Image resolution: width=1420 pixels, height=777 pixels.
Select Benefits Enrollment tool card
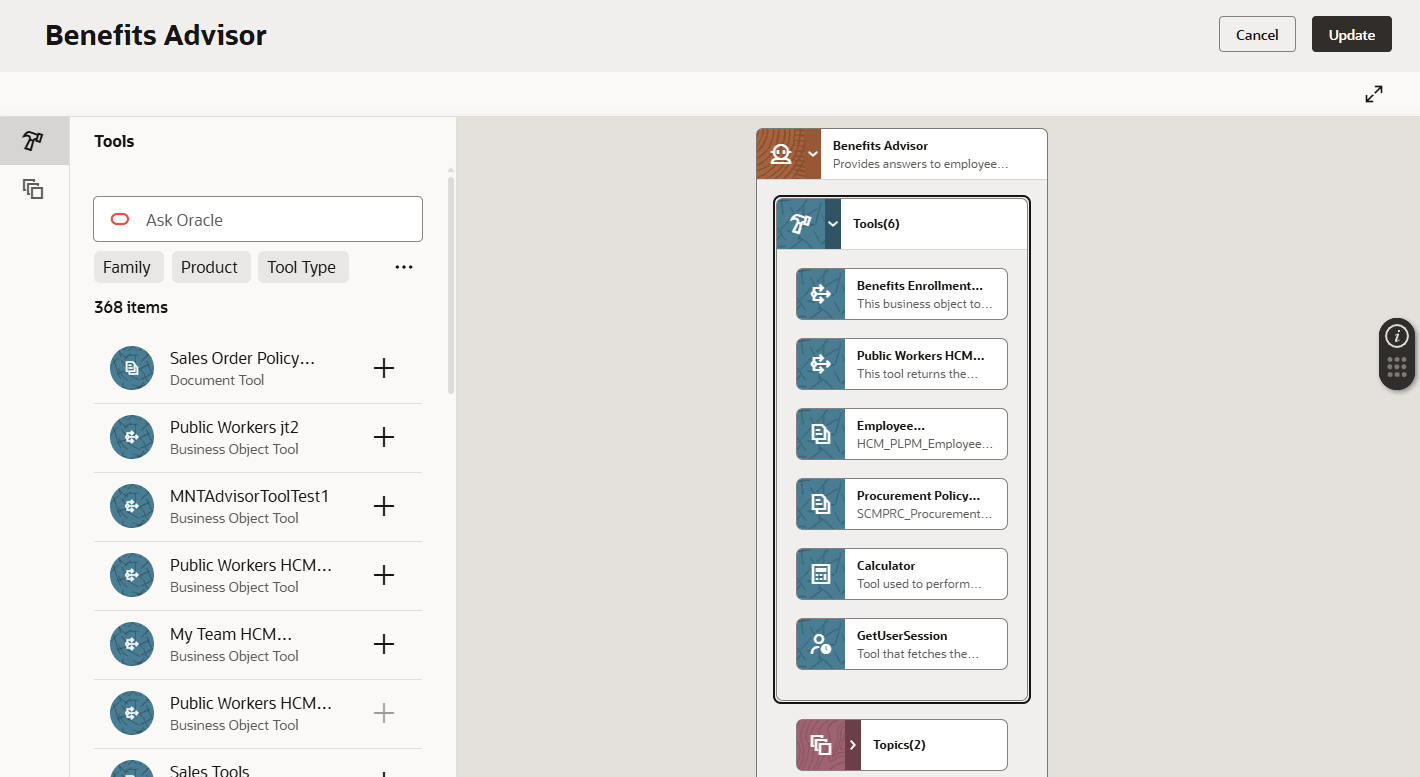902,294
